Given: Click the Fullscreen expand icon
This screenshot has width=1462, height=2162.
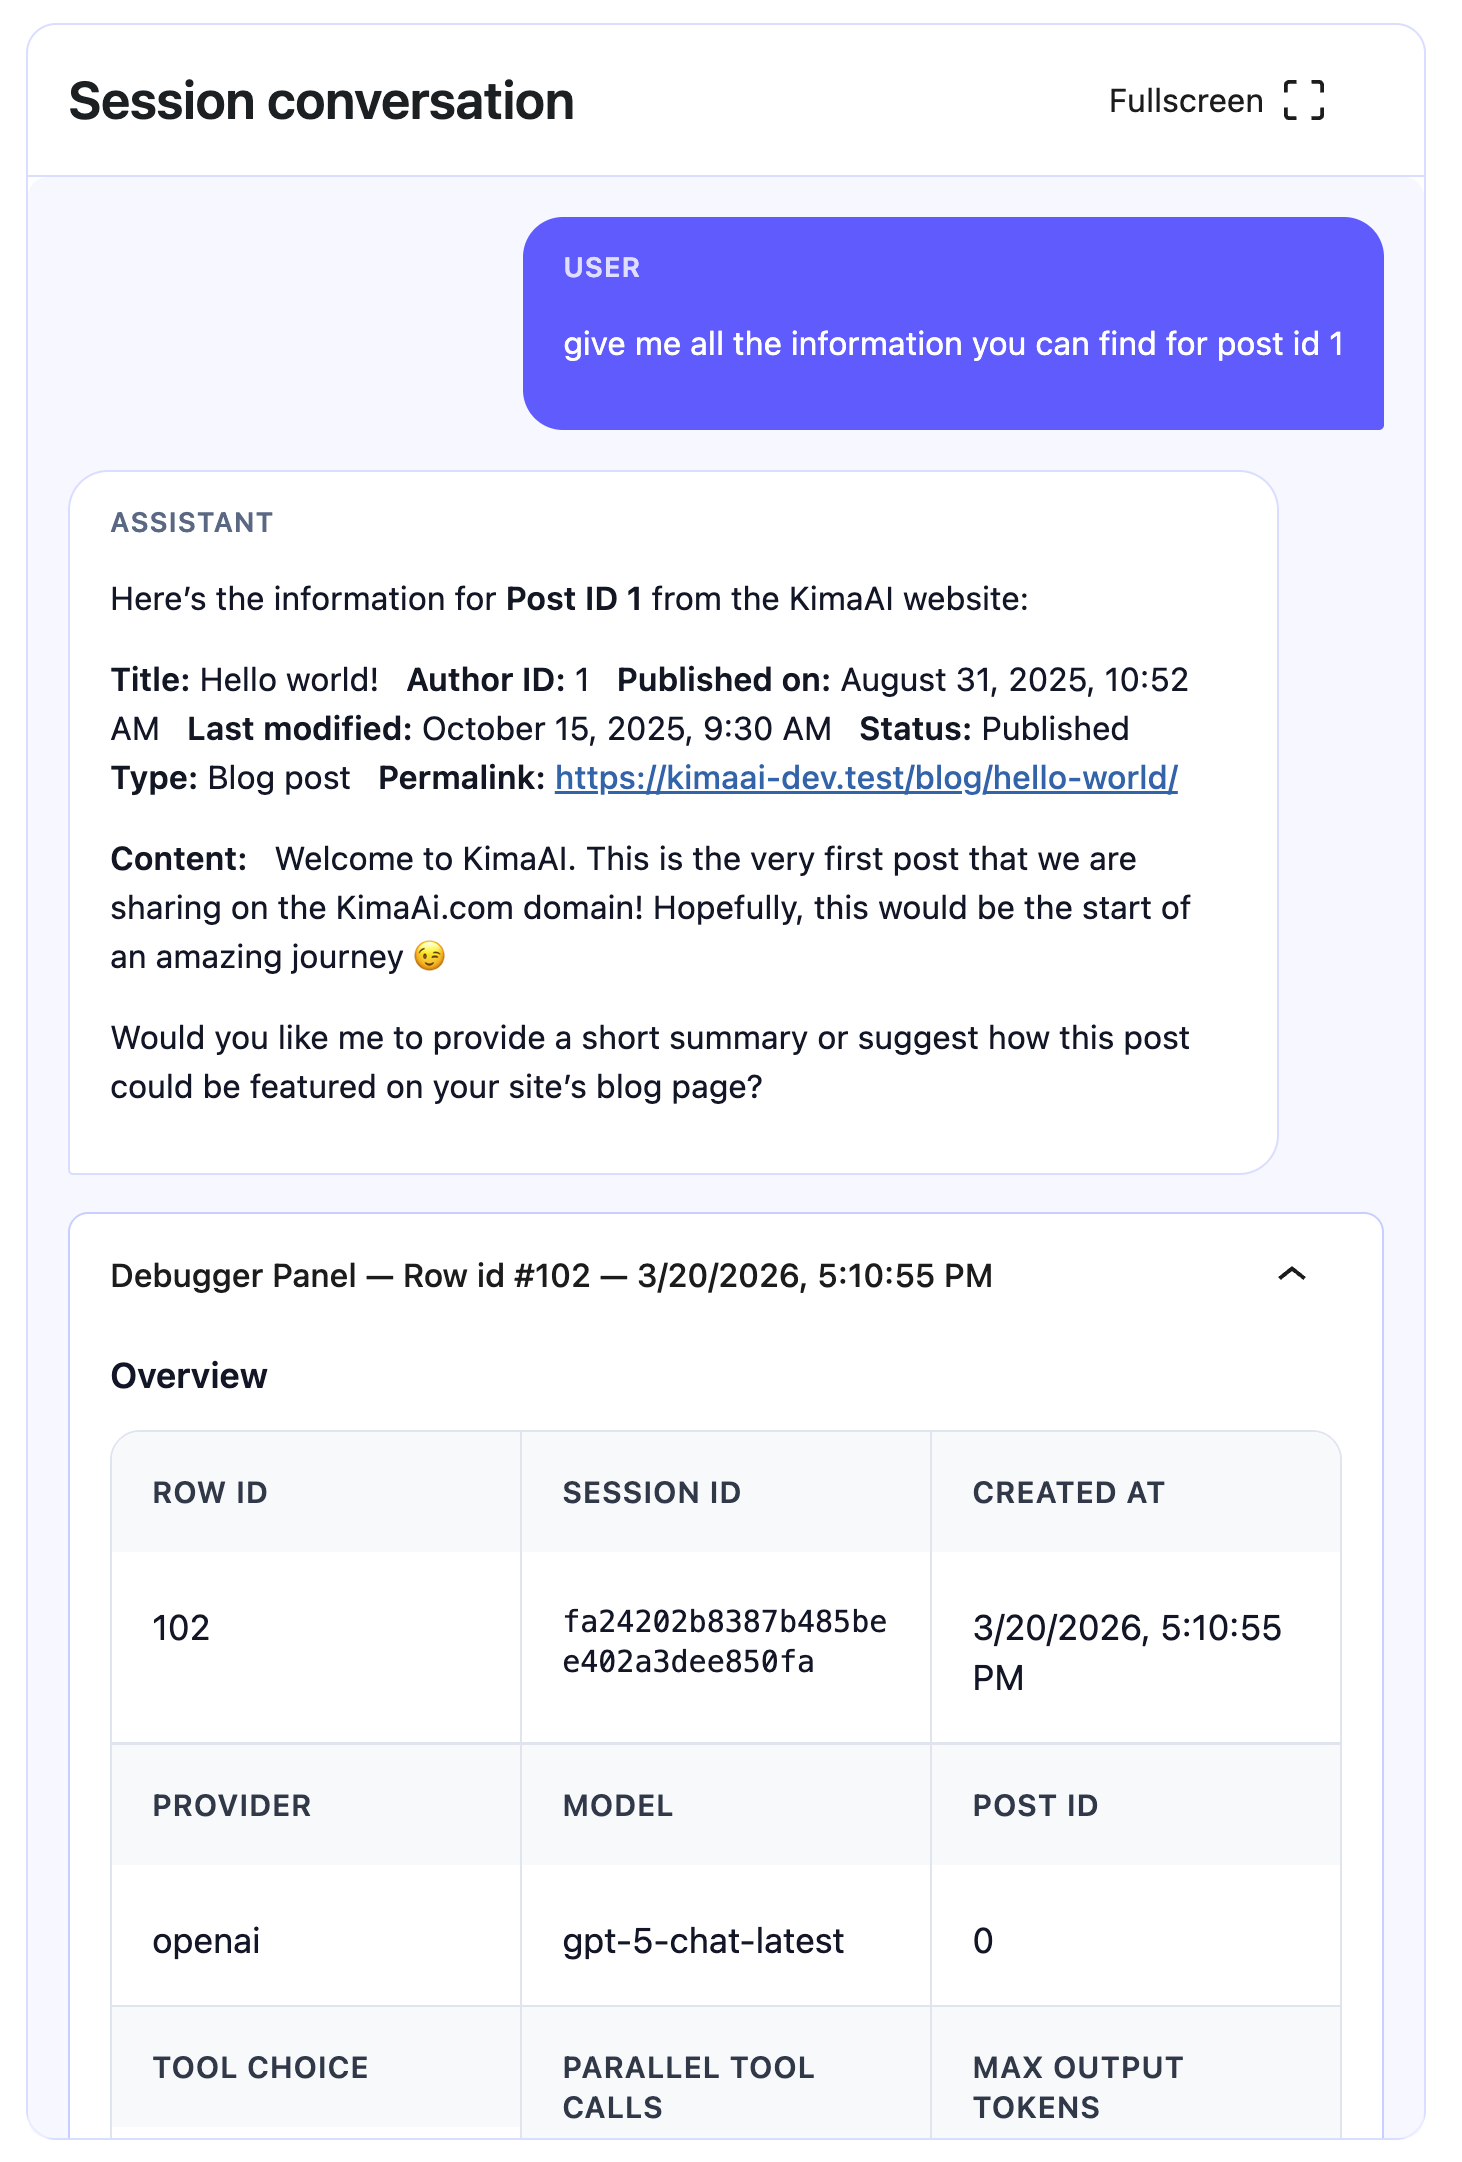Looking at the screenshot, I should [1304, 101].
